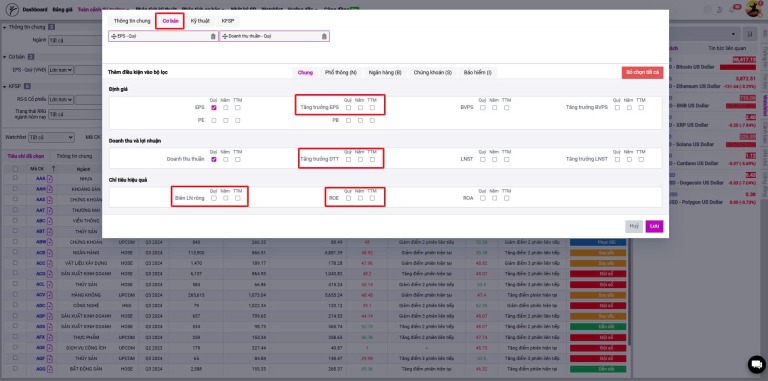Click the Huỷ button
The image size is (768, 381).
(634, 226)
